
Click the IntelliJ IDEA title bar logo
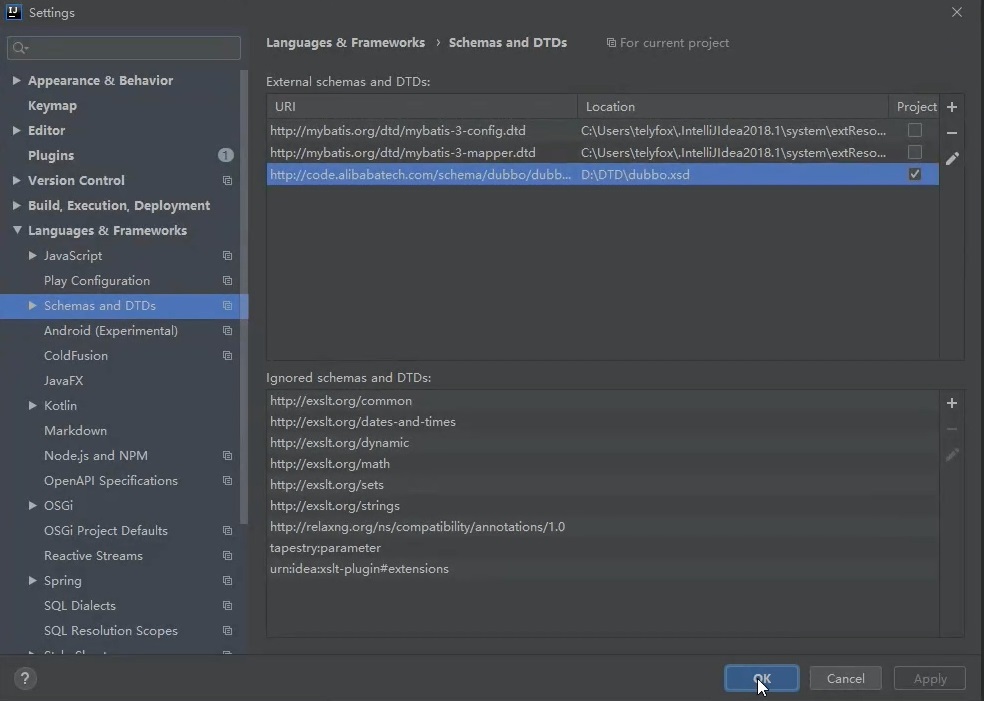(x=12, y=11)
